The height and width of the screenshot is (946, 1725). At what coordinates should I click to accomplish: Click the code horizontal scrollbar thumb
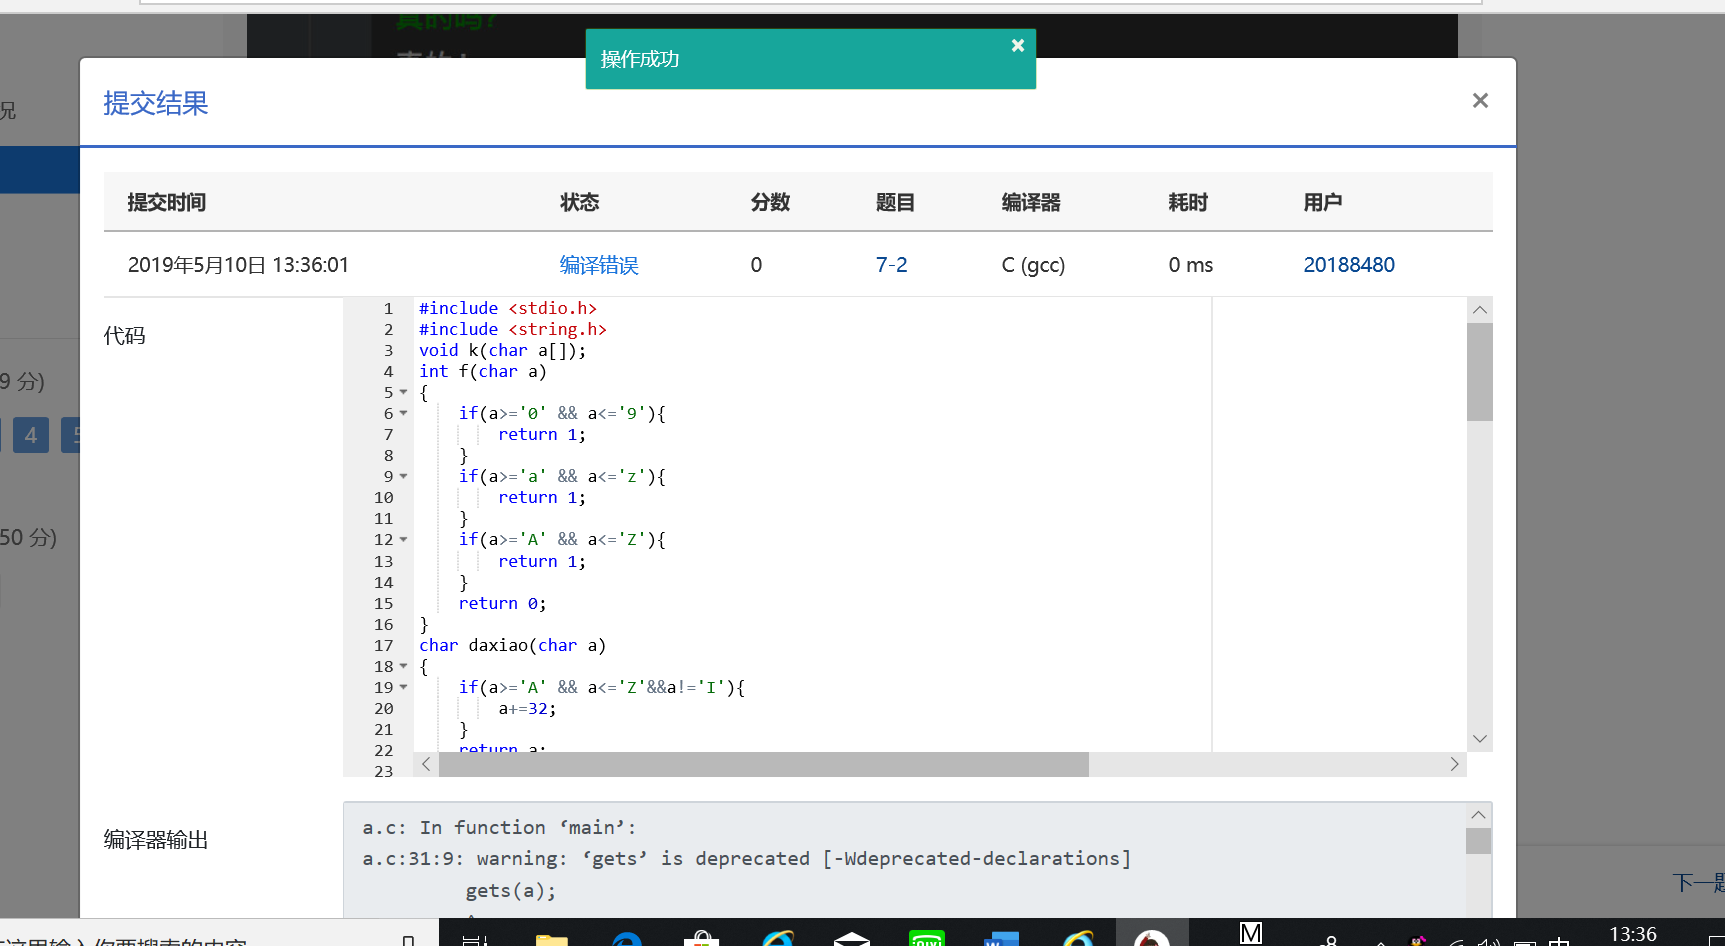click(x=763, y=764)
